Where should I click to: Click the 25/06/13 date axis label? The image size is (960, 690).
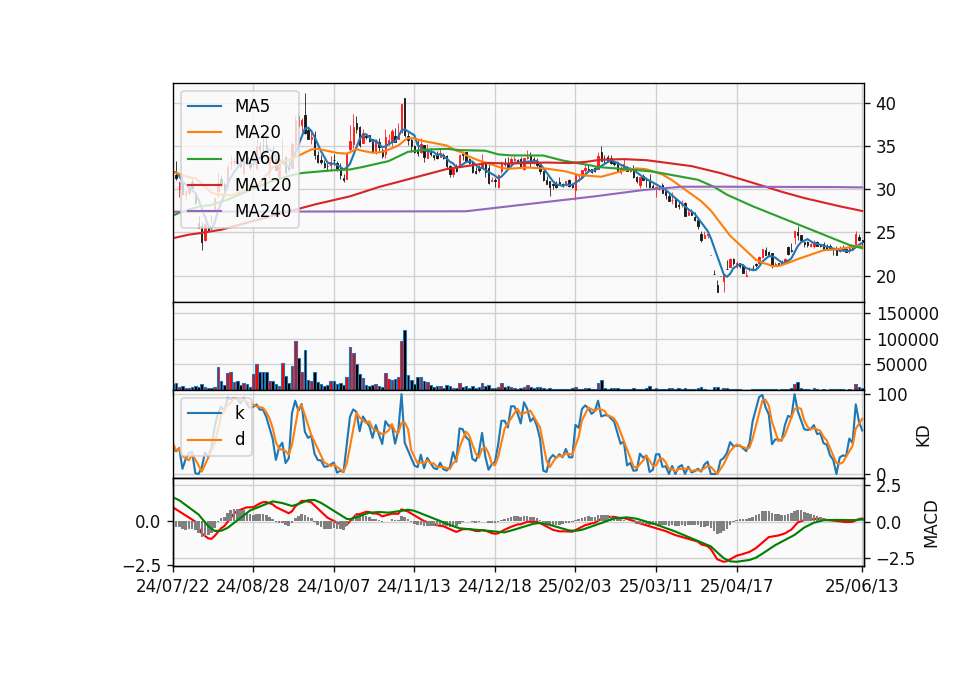pos(862,586)
